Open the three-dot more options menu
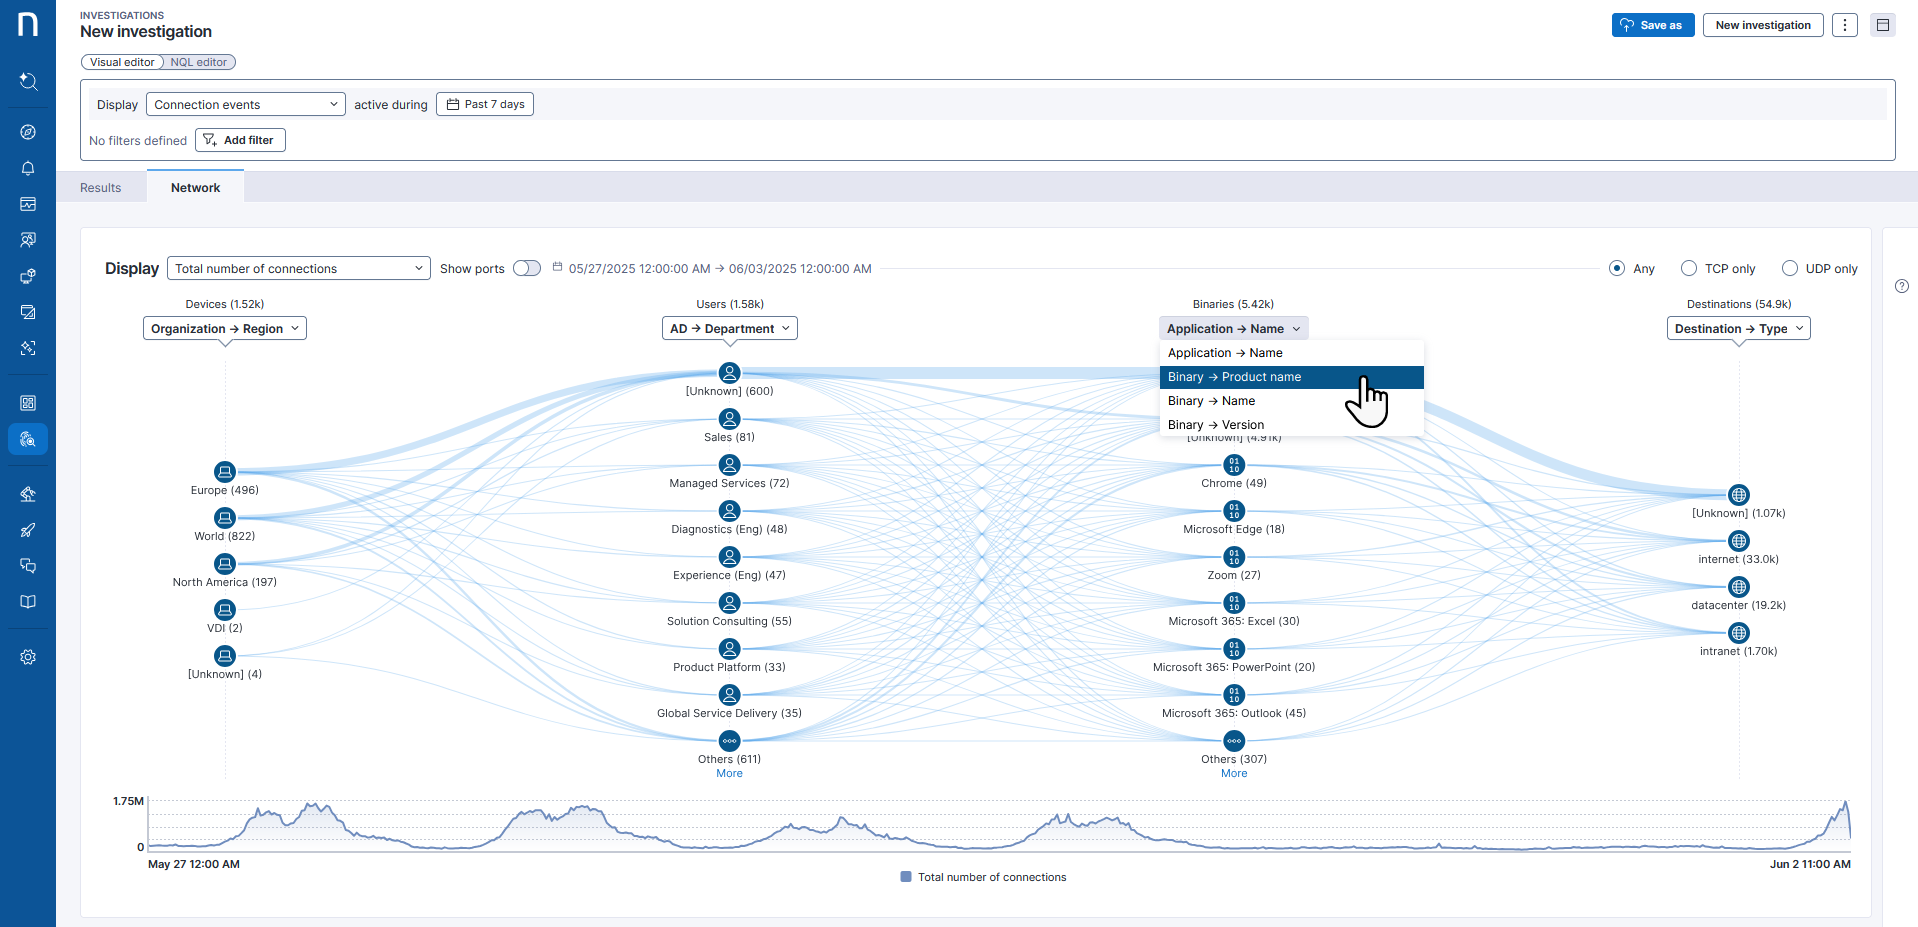The height and width of the screenshot is (927, 1918). coord(1845,25)
